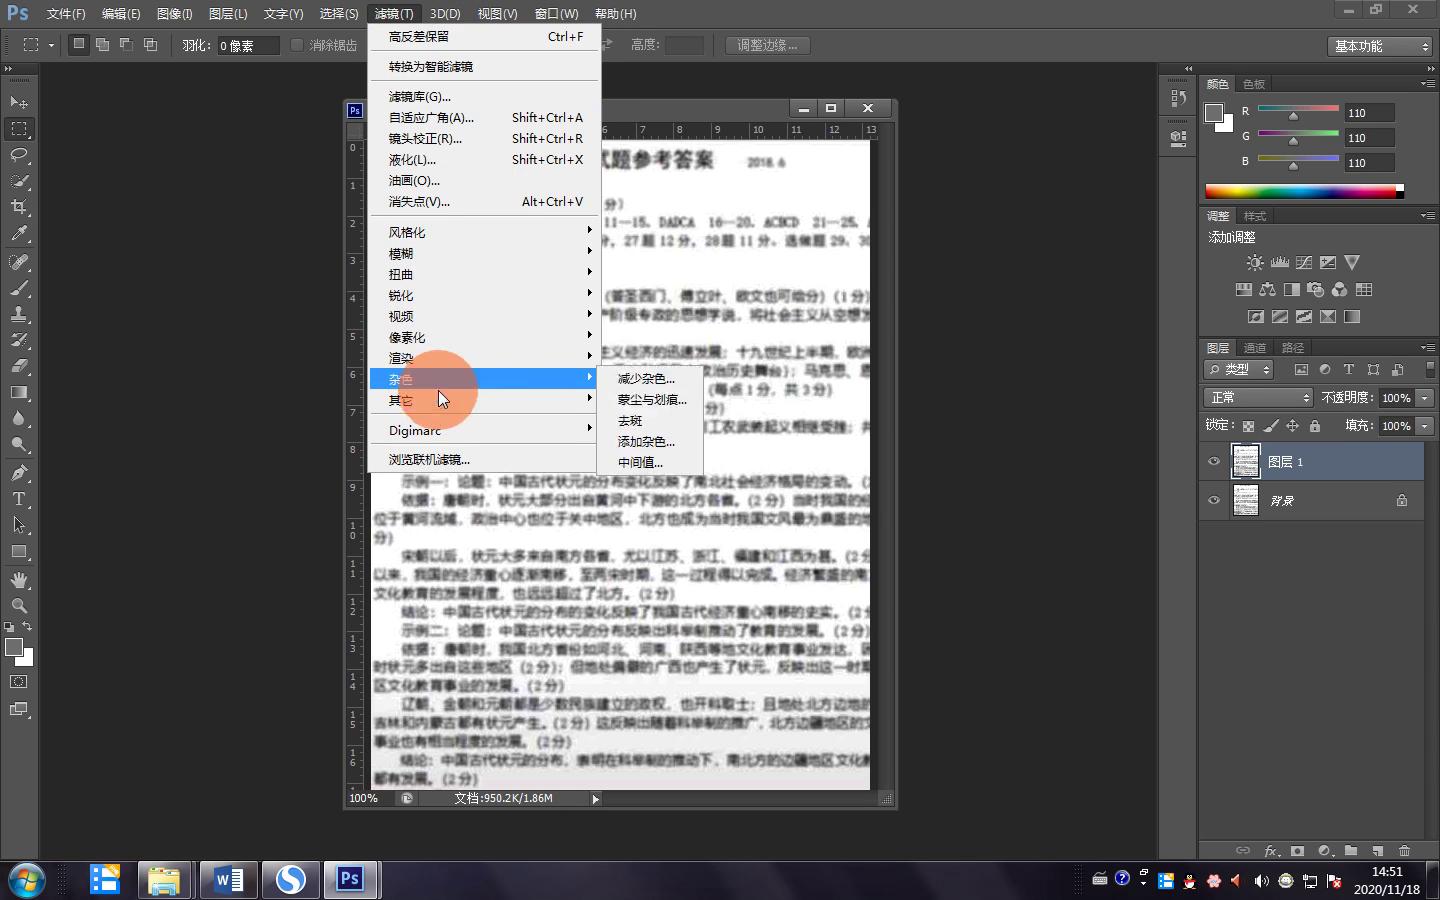This screenshot has width=1440, height=900.
Task: Open the 基本功能 workspace dropdown
Action: coord(1381,46)
